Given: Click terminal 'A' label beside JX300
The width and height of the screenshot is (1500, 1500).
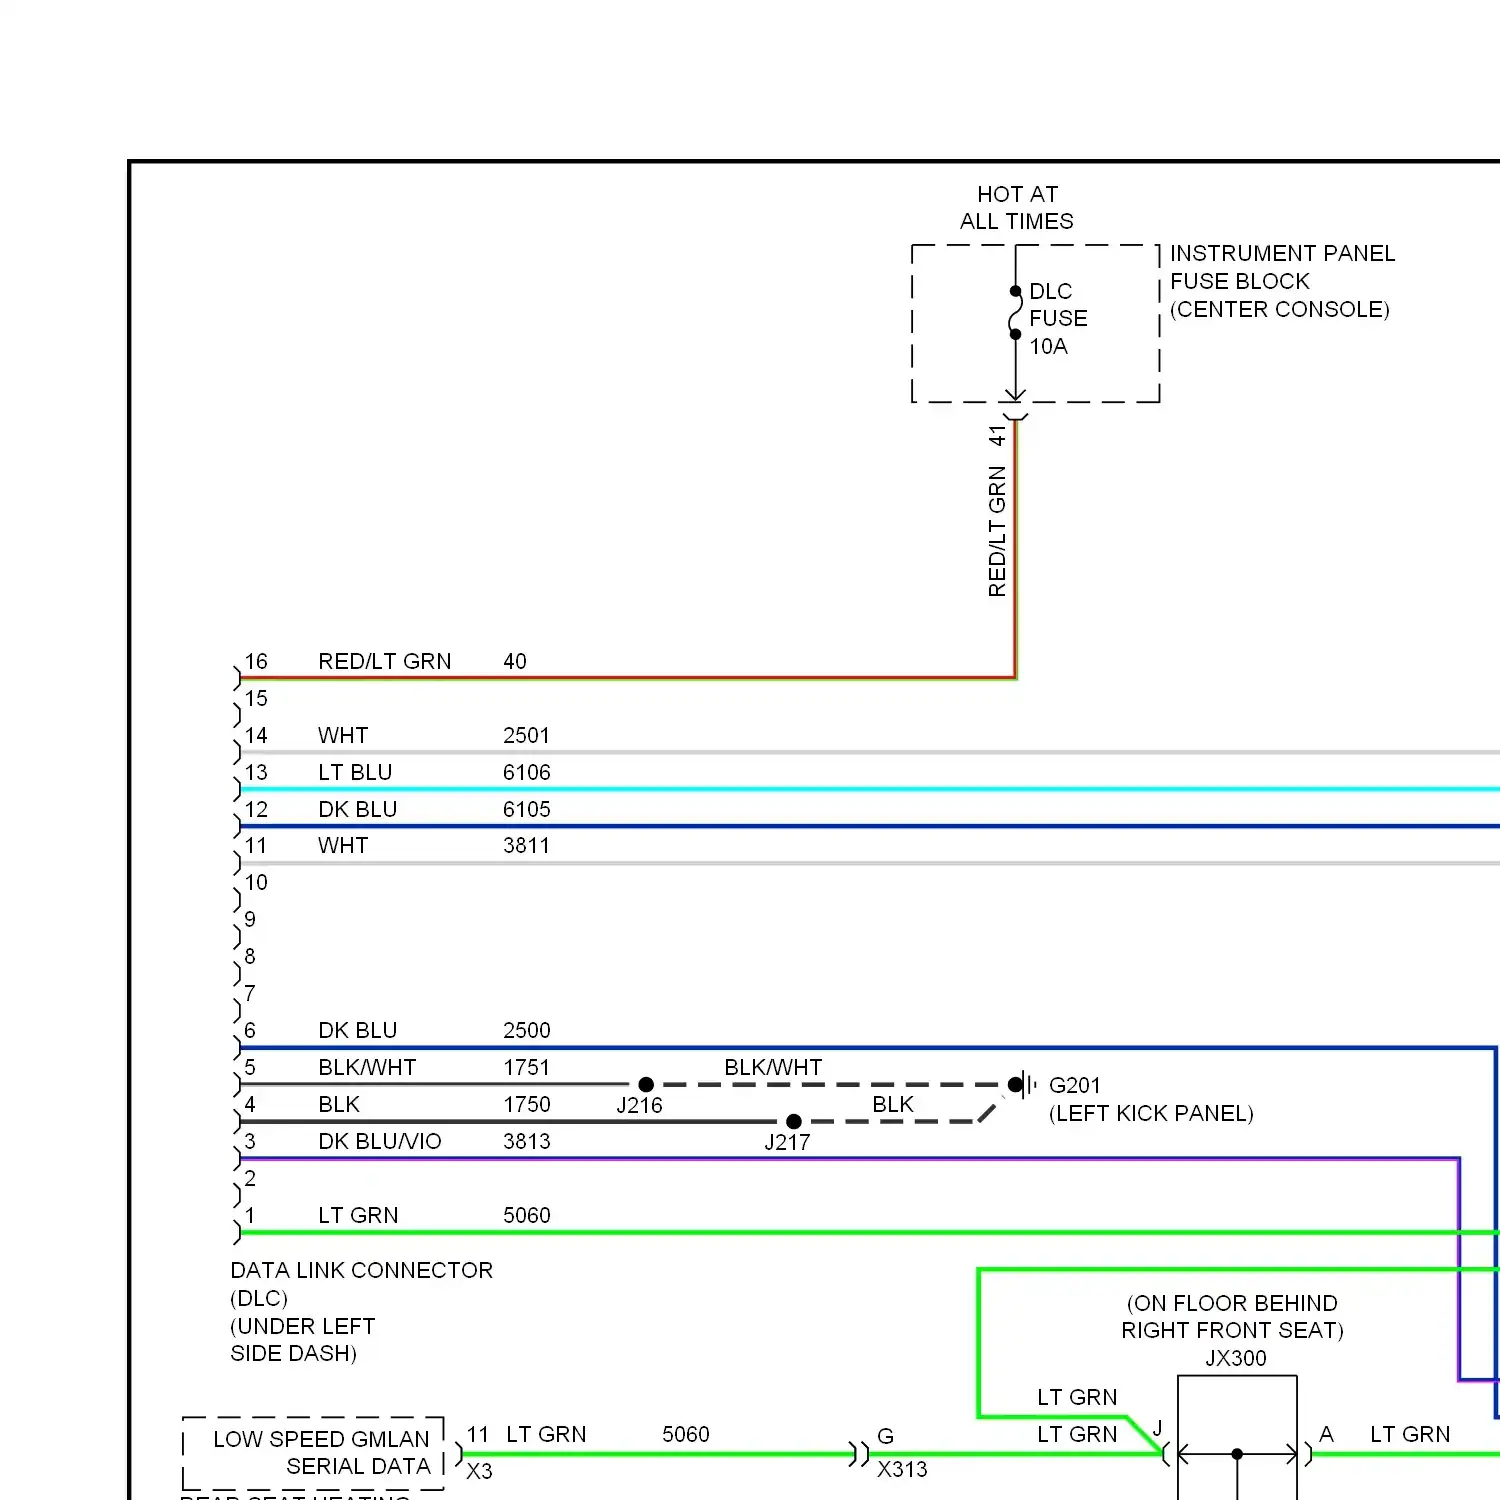Looking at the screenshot, I should 1326,1434.
